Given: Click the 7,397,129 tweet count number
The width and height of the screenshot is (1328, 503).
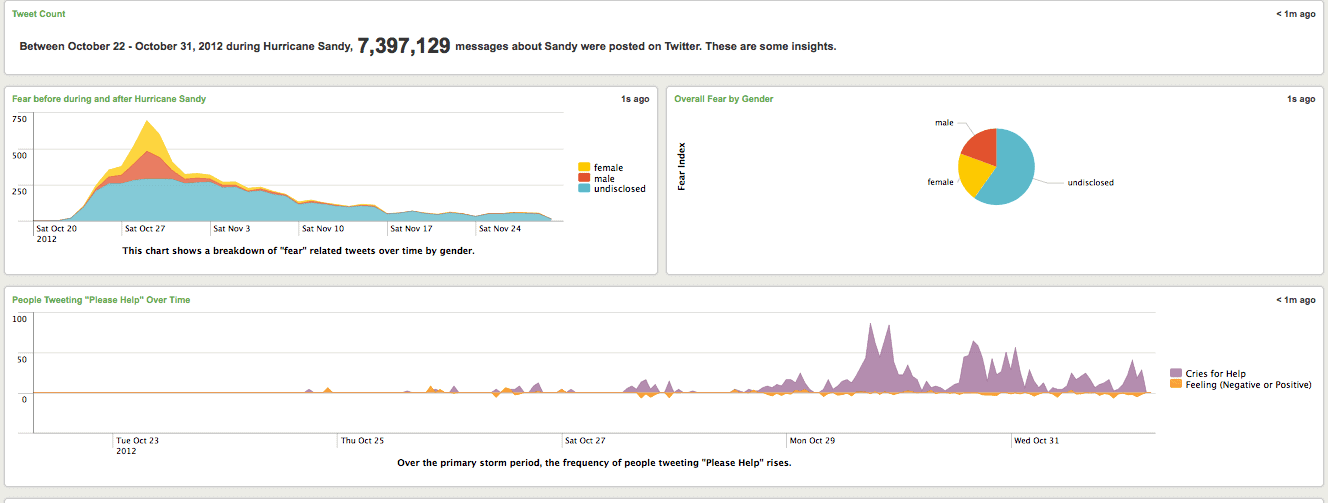Looking at the screenshot, I should pyautogui.click(x=403, y=46).
